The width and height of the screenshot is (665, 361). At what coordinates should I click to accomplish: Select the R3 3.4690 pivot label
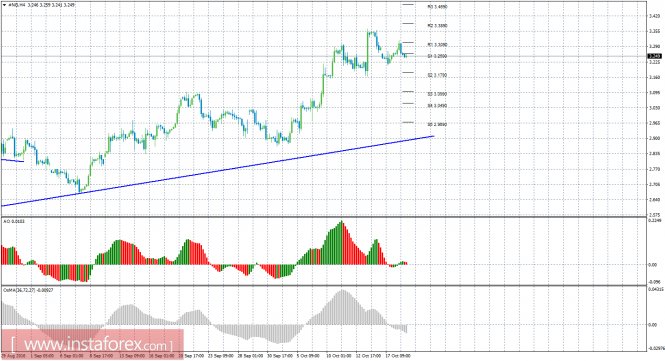click(437, 7)
